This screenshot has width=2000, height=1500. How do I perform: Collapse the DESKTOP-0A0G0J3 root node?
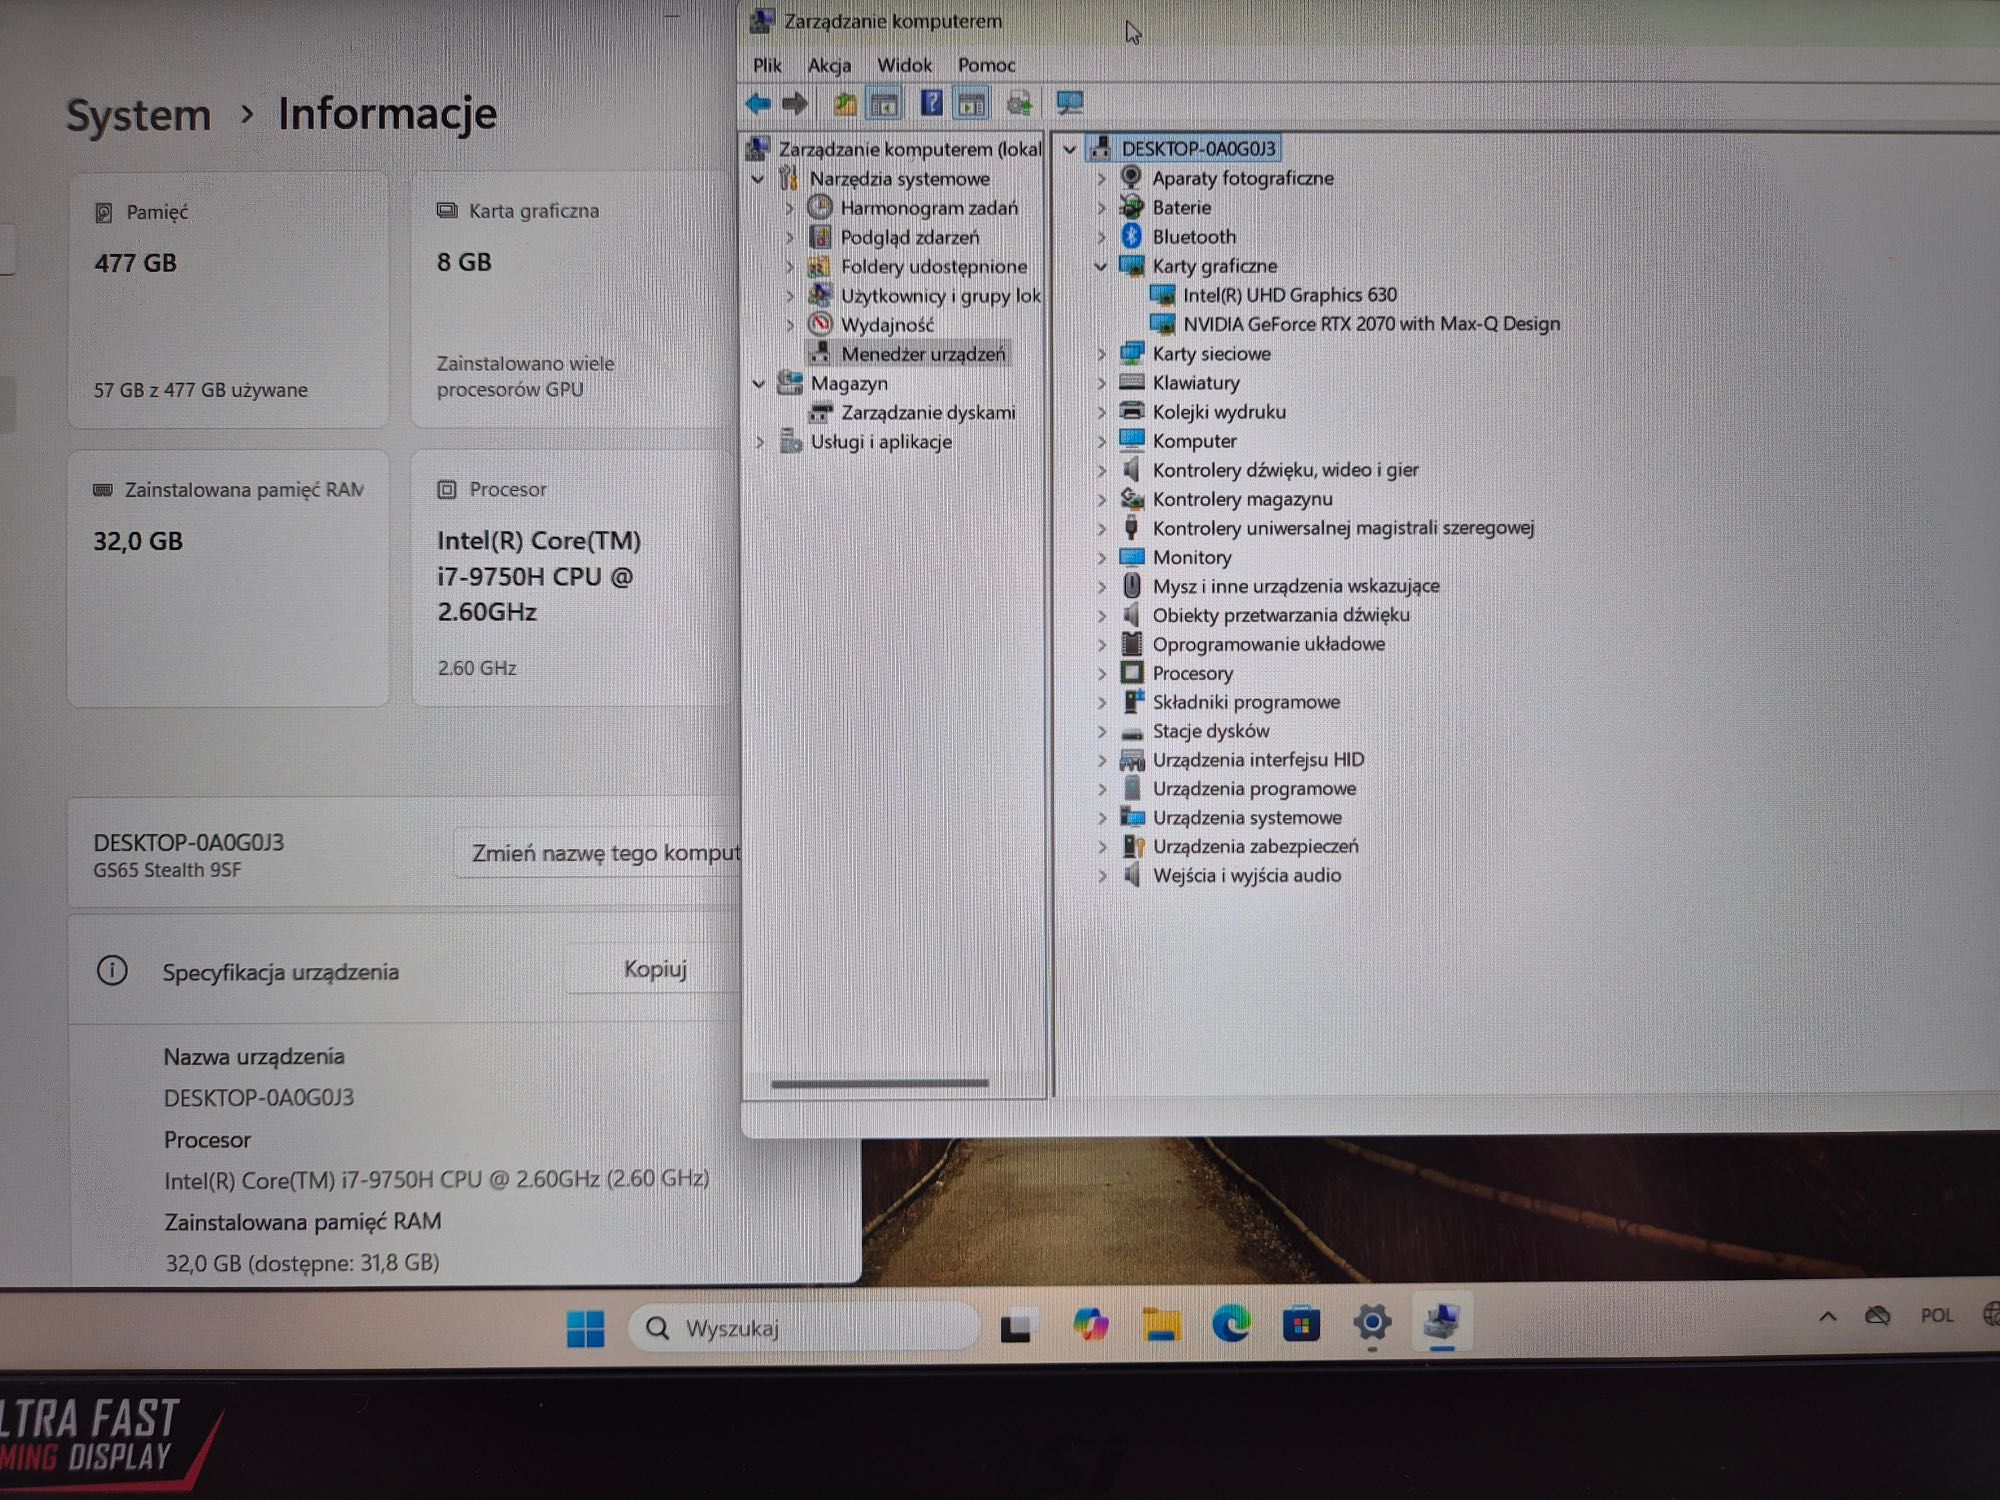[x=1069, y=149]
